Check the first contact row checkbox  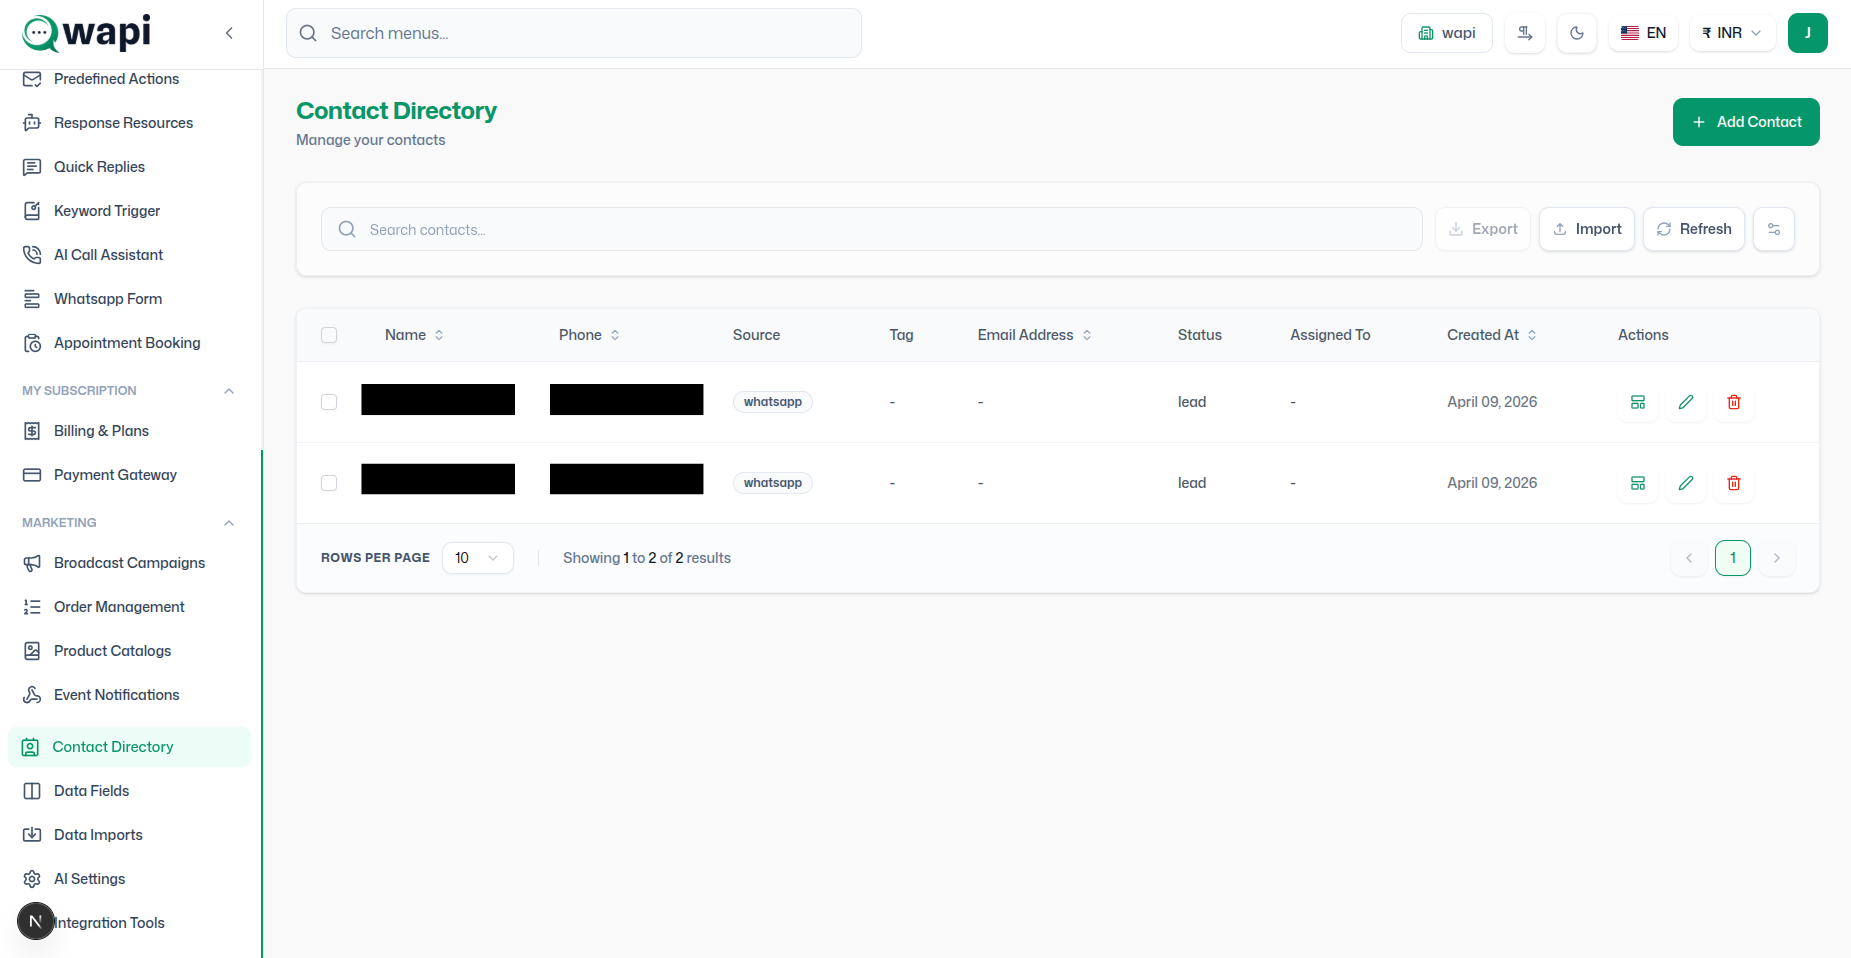[329, 402]
